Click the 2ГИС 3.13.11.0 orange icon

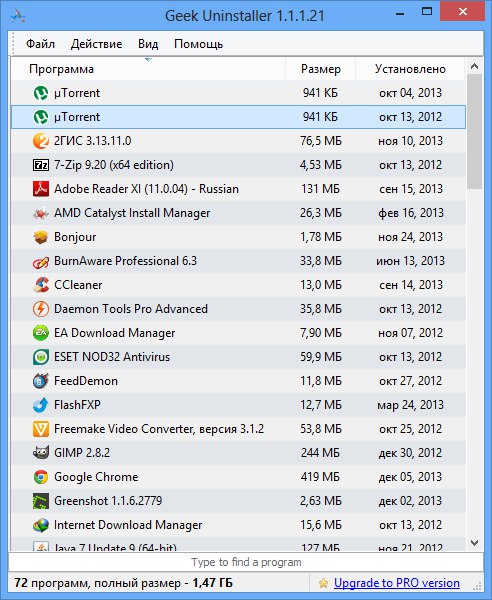point(41,141)
